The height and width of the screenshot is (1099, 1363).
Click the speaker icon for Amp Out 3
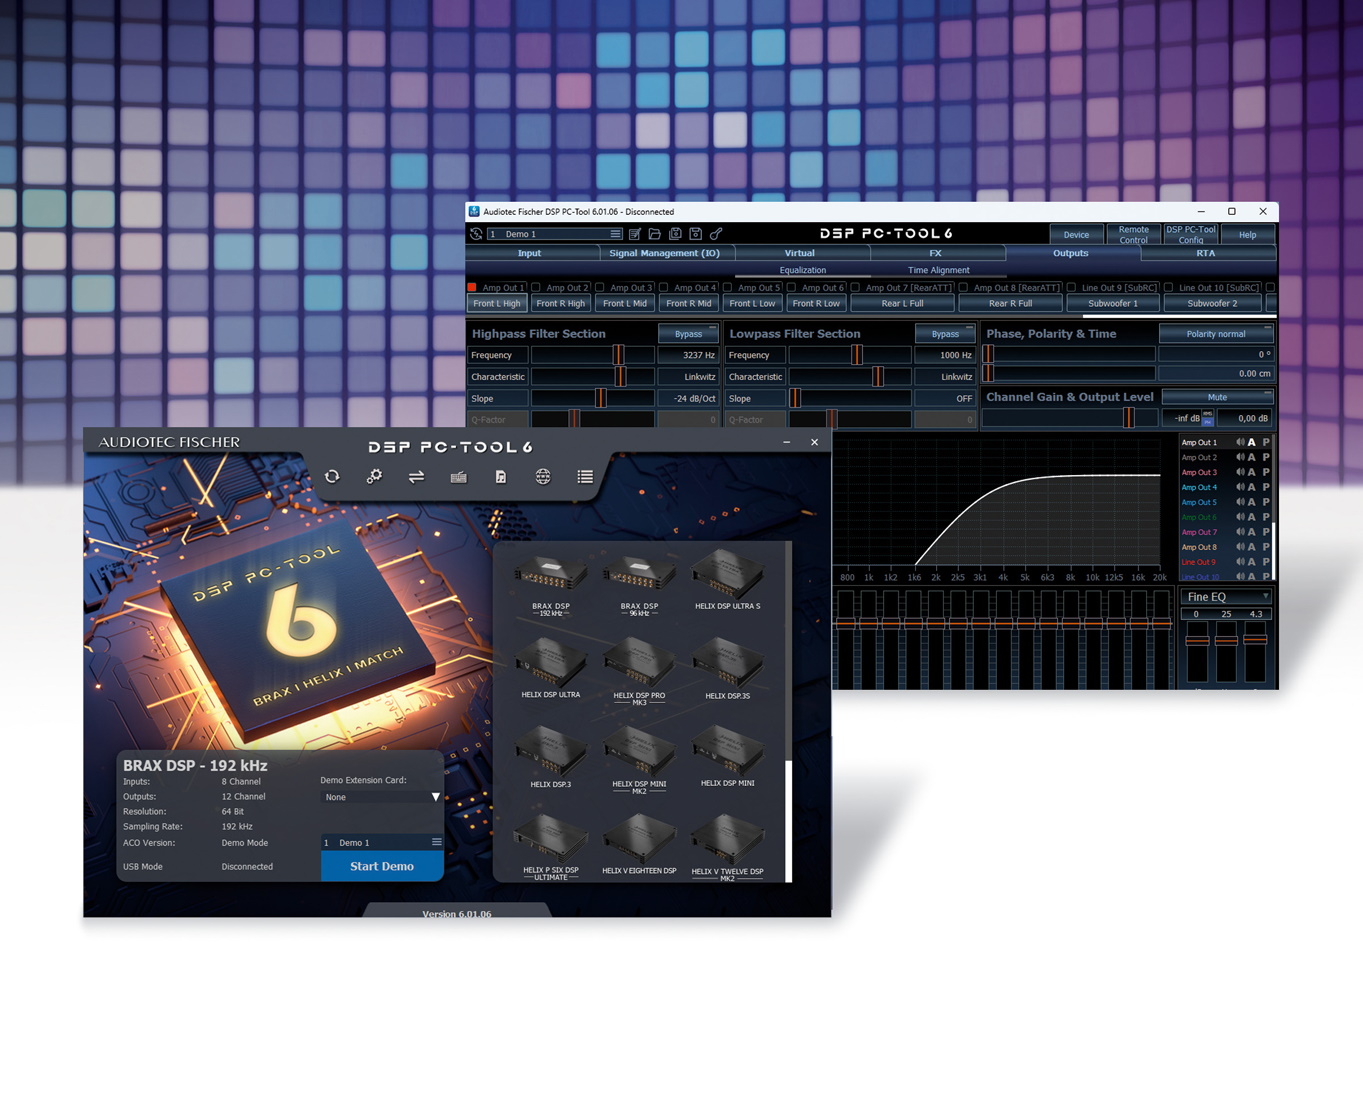click(x=1240, y=472)
